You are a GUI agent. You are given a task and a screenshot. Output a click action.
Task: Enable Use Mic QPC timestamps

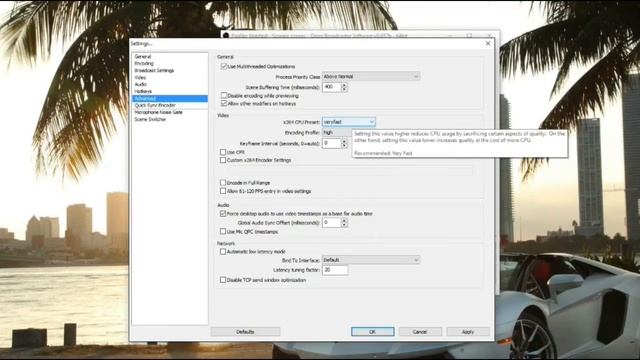coord(223,231)
